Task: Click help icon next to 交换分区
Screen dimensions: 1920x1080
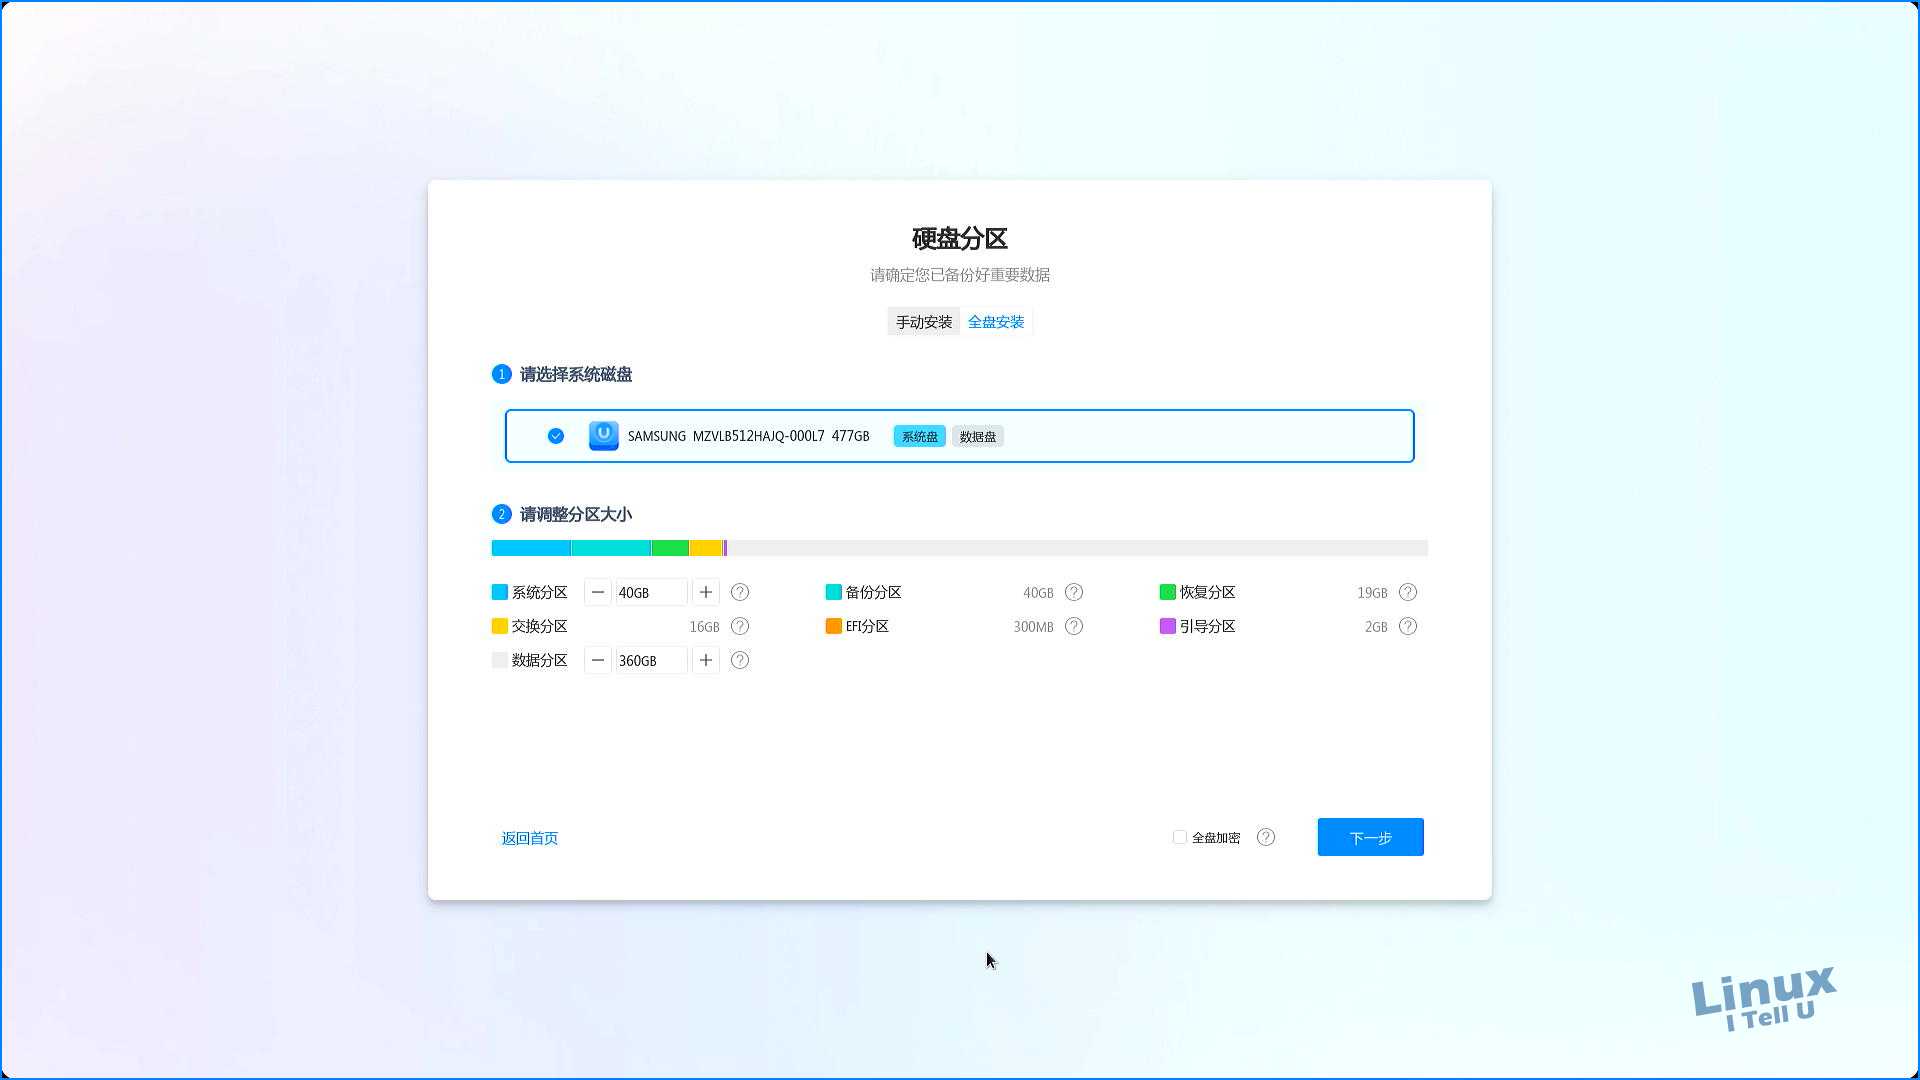Action: click(740, 626)
